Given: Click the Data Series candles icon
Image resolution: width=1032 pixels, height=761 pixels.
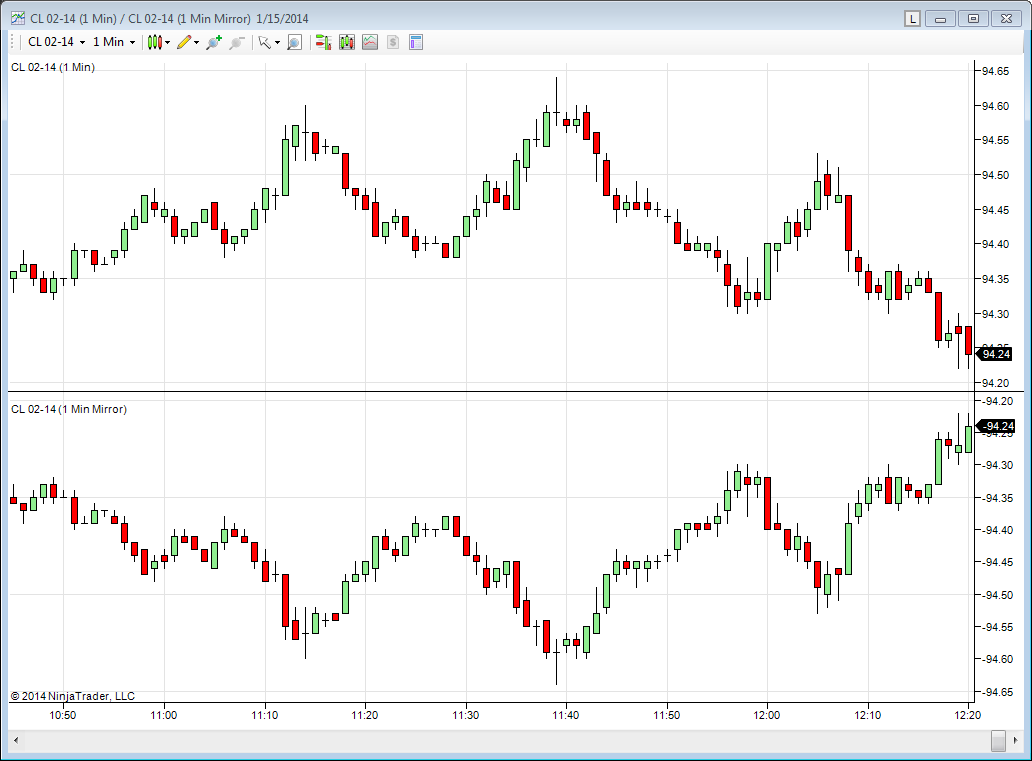Looking at the screenshot, I should coord(346,42).
